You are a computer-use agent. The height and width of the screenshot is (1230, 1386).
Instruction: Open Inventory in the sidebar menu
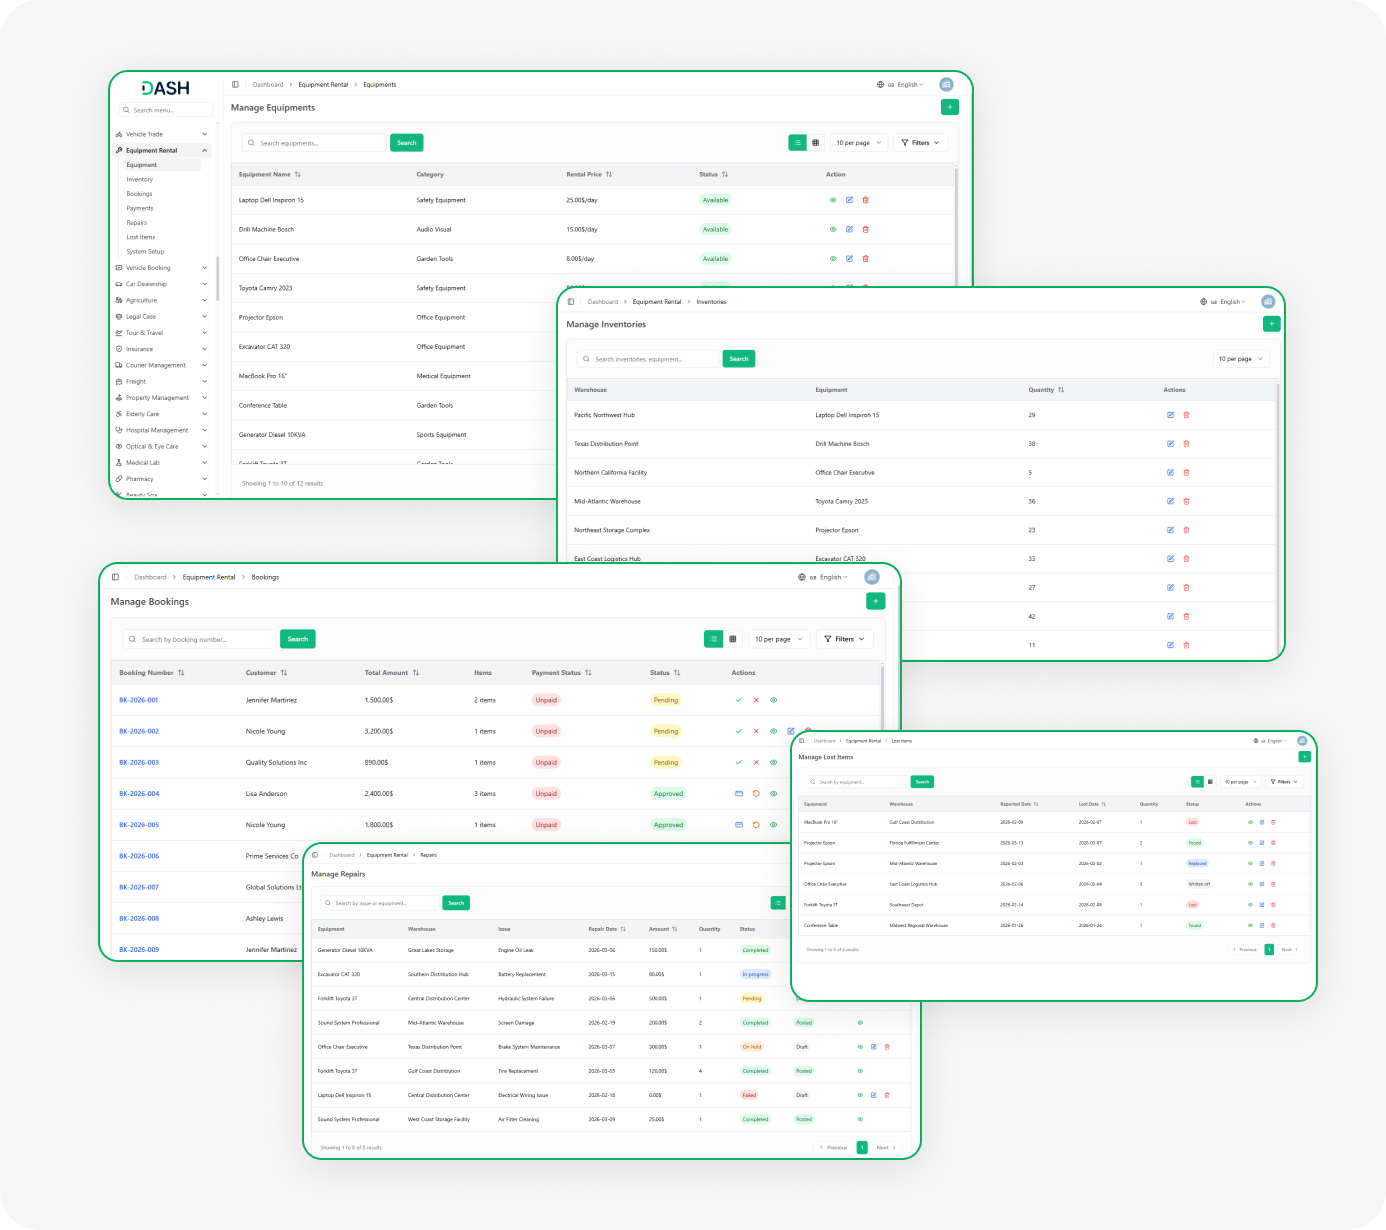pos(140,180)
